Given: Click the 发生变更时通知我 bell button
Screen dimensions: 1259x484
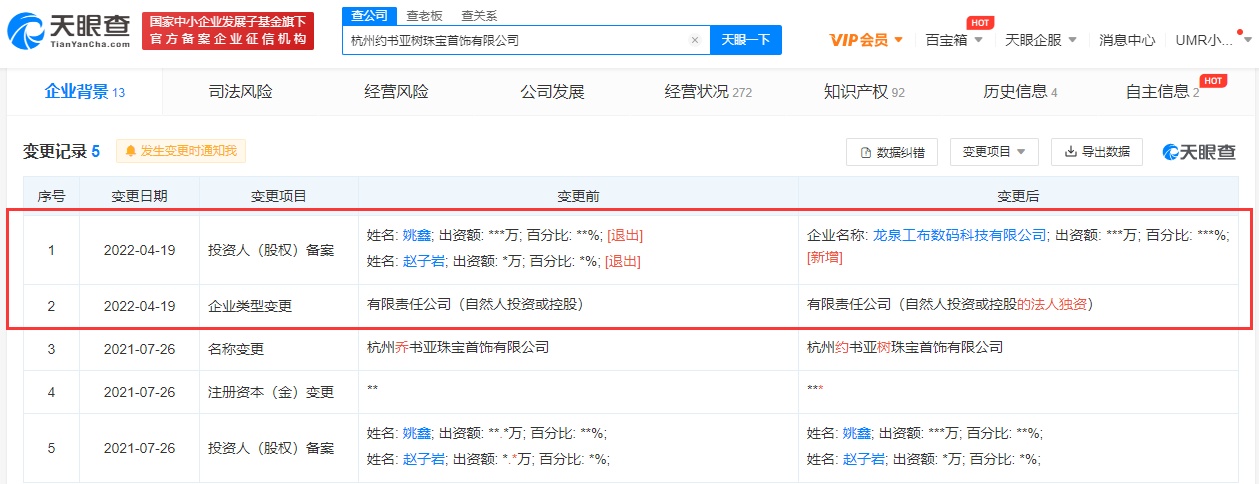Looking at the screenshot, I should coord(181,151).
